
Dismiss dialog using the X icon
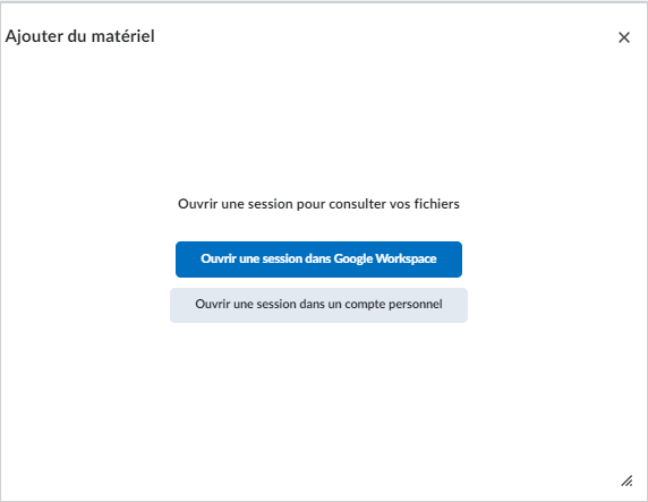pos(624,37)
